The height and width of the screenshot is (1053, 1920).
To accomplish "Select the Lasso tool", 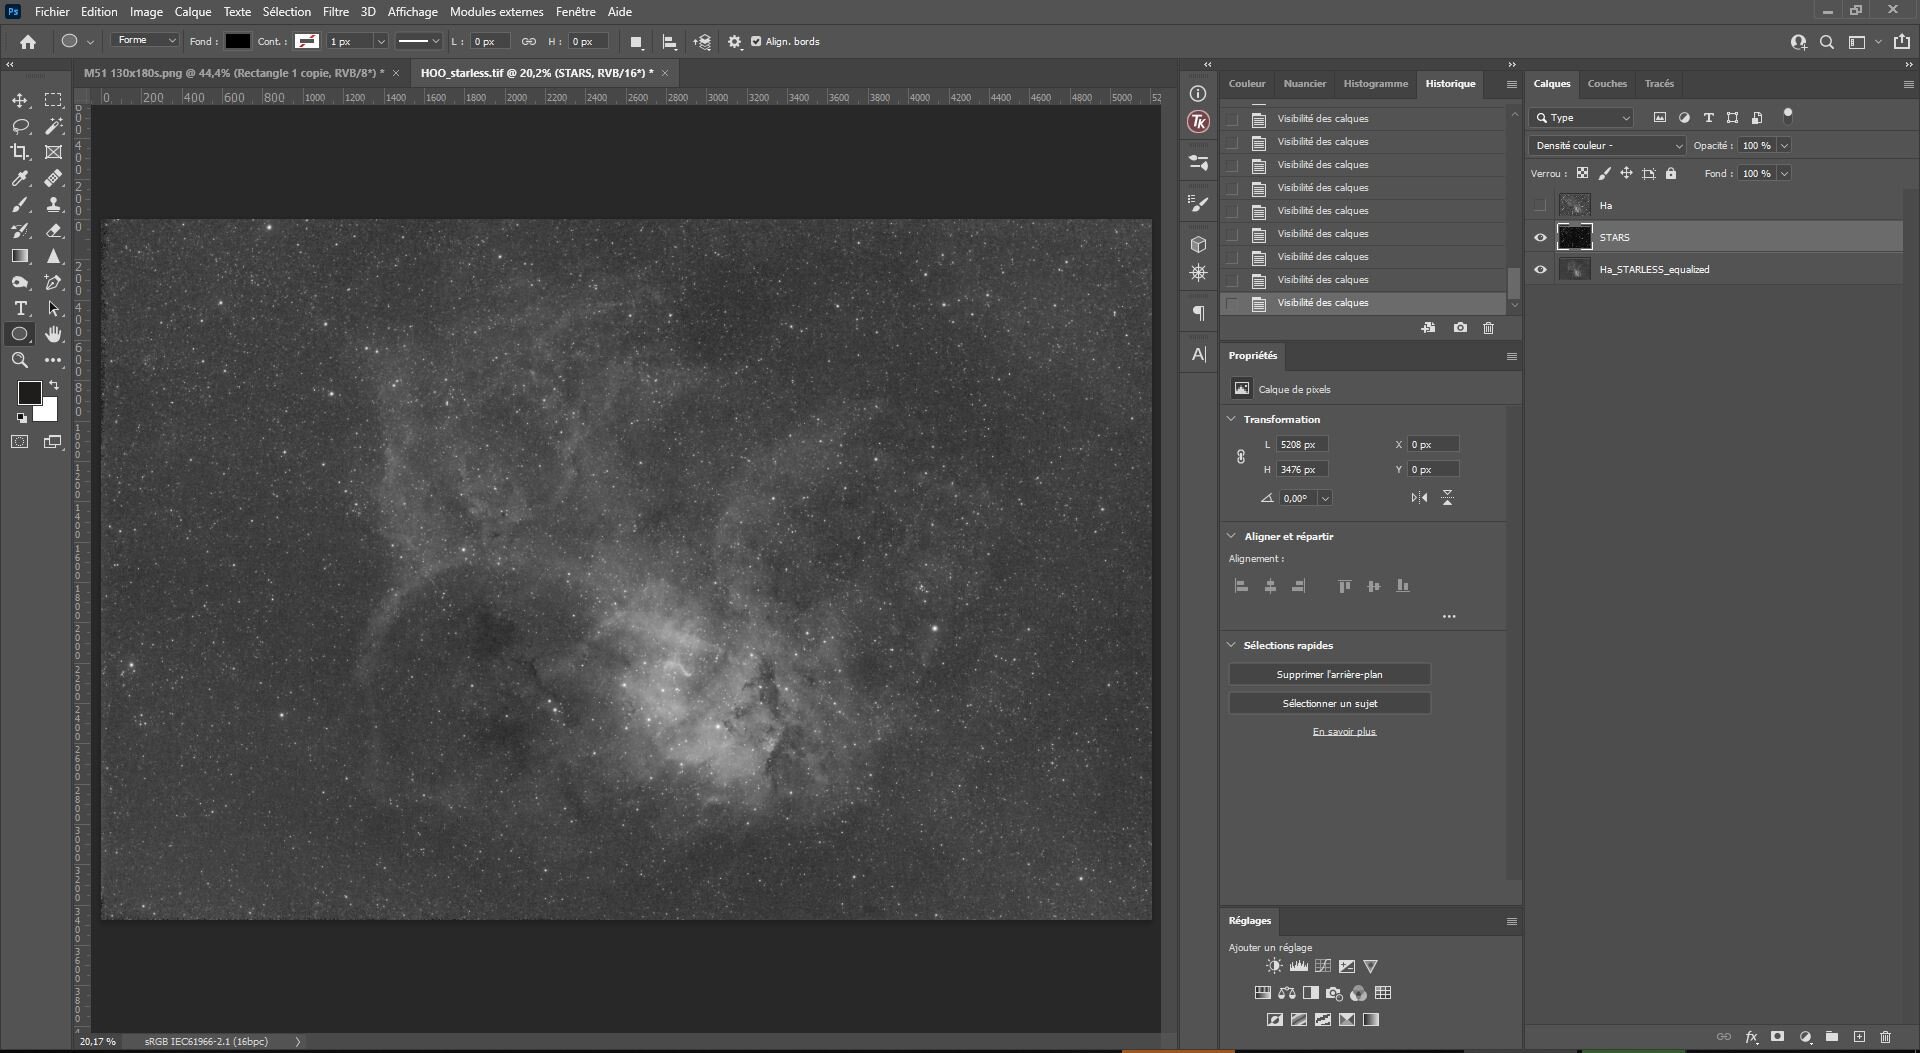I will pyautogui.click(x=20, y=126).
